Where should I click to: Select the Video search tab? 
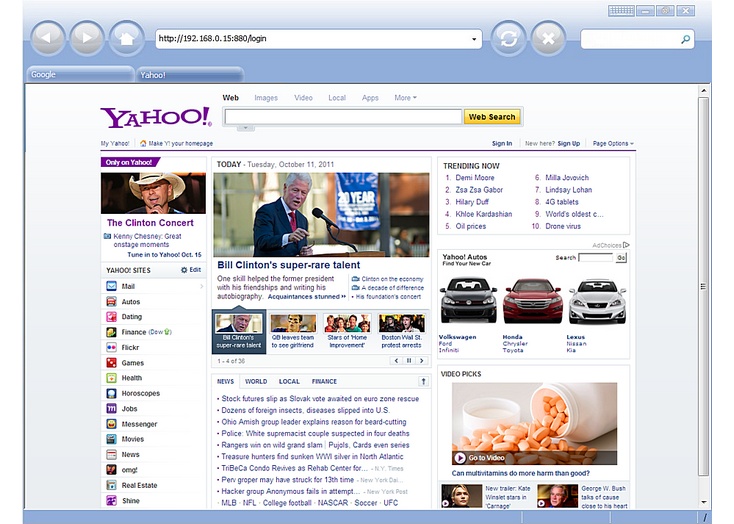303,98
